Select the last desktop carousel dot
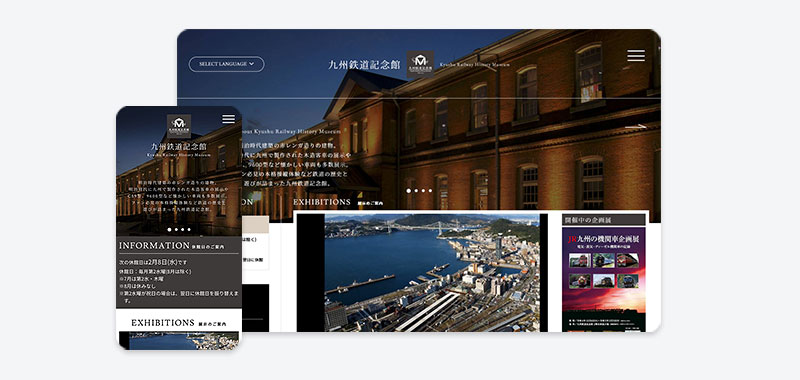 tap(430, 191)
